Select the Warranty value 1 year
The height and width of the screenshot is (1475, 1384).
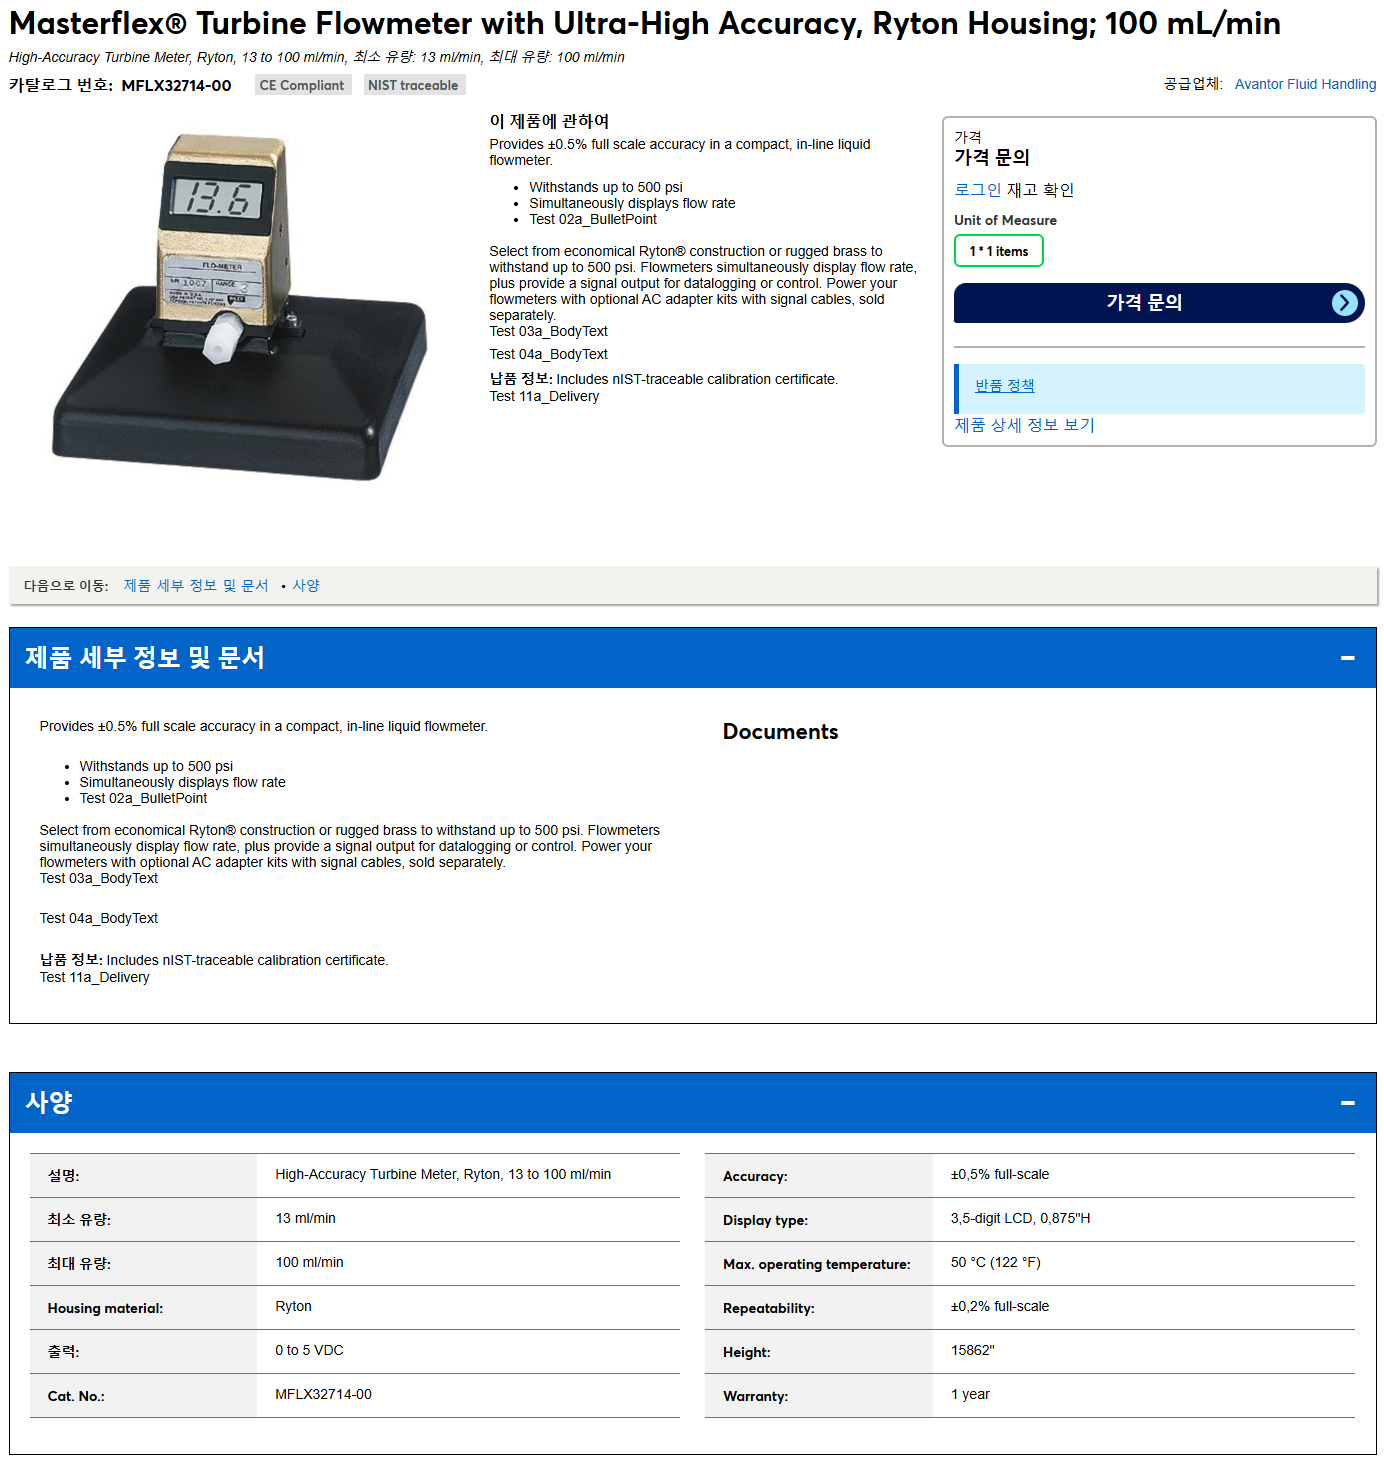click(970, 1394)
